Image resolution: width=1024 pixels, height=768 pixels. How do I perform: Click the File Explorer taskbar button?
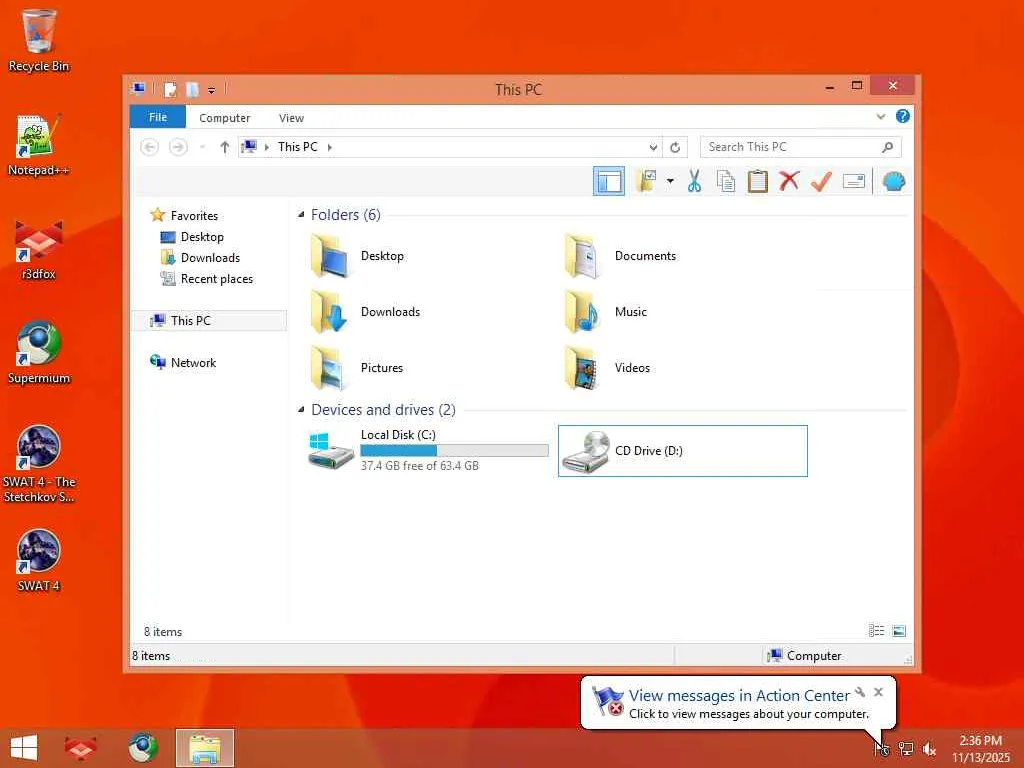point(204,748)
